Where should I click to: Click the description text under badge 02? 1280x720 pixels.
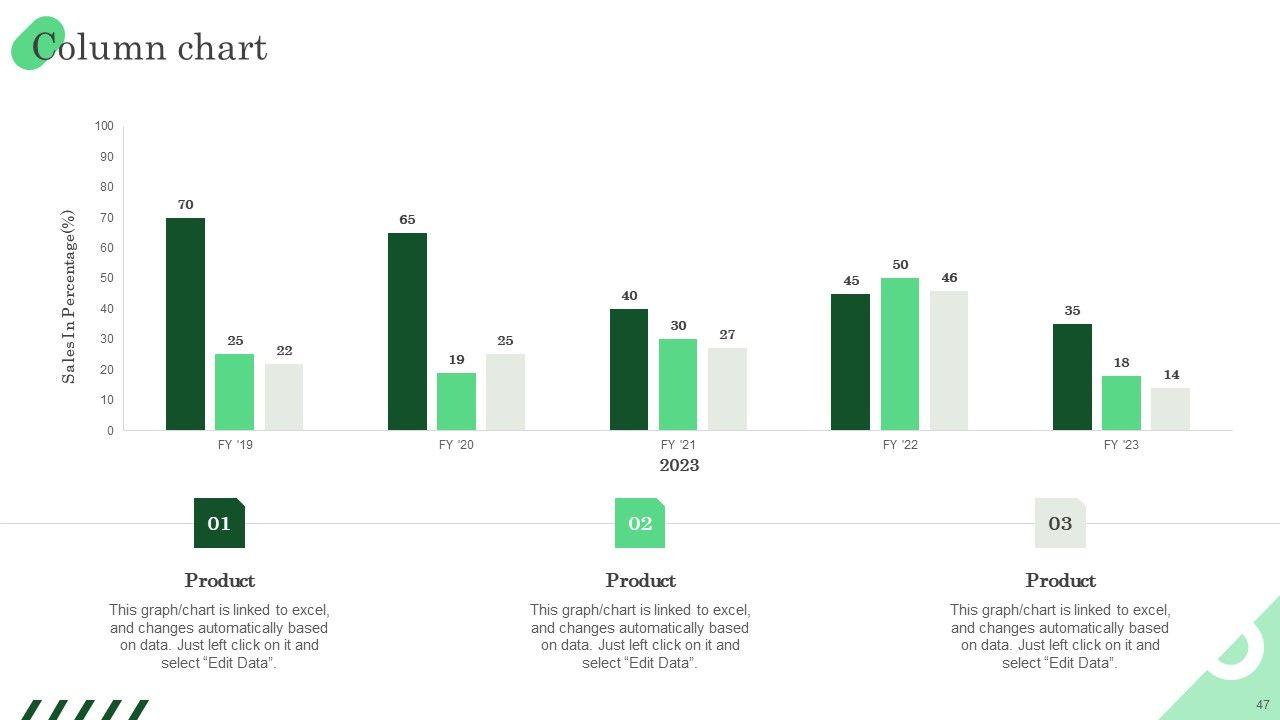click(640, 636)
